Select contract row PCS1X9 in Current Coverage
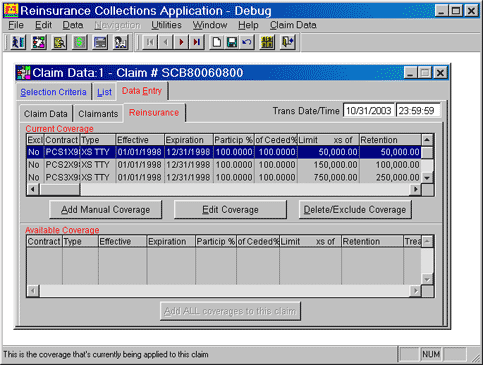This screenshot has width=483, height=365. click(224, 152)
